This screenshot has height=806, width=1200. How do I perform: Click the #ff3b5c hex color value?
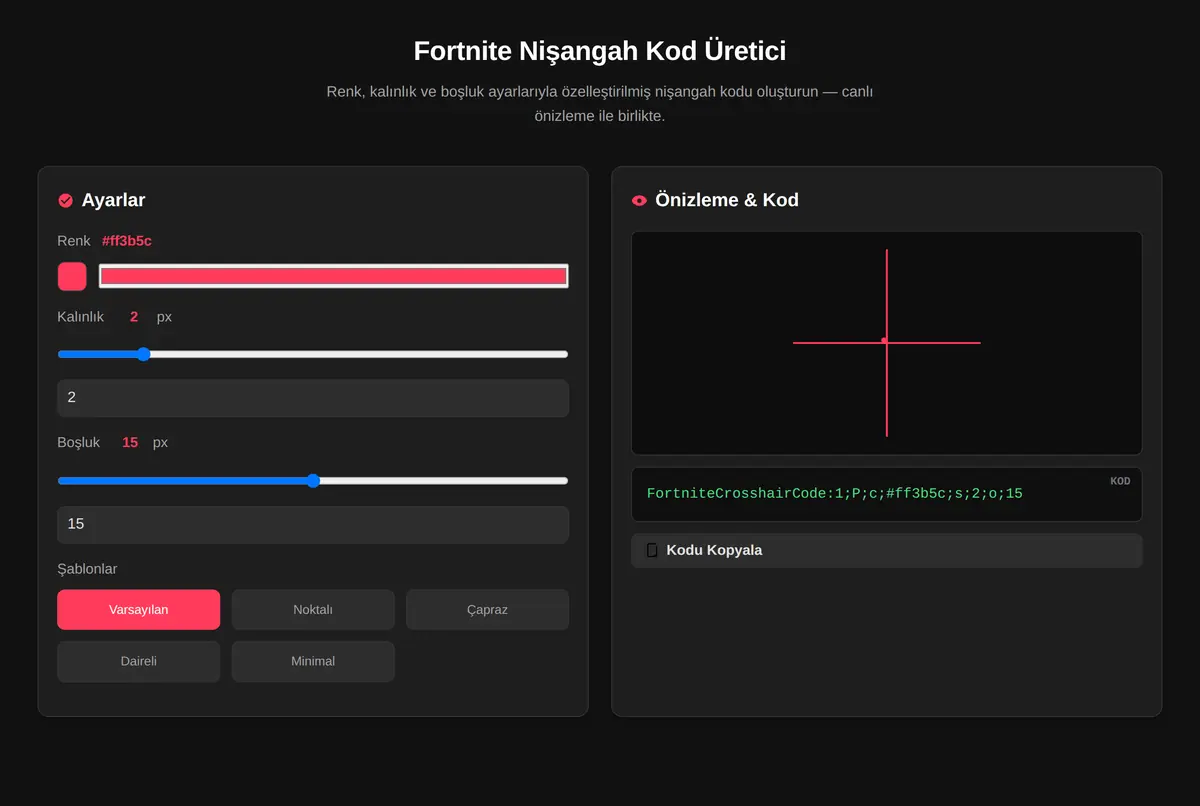(x=127, y=241)
